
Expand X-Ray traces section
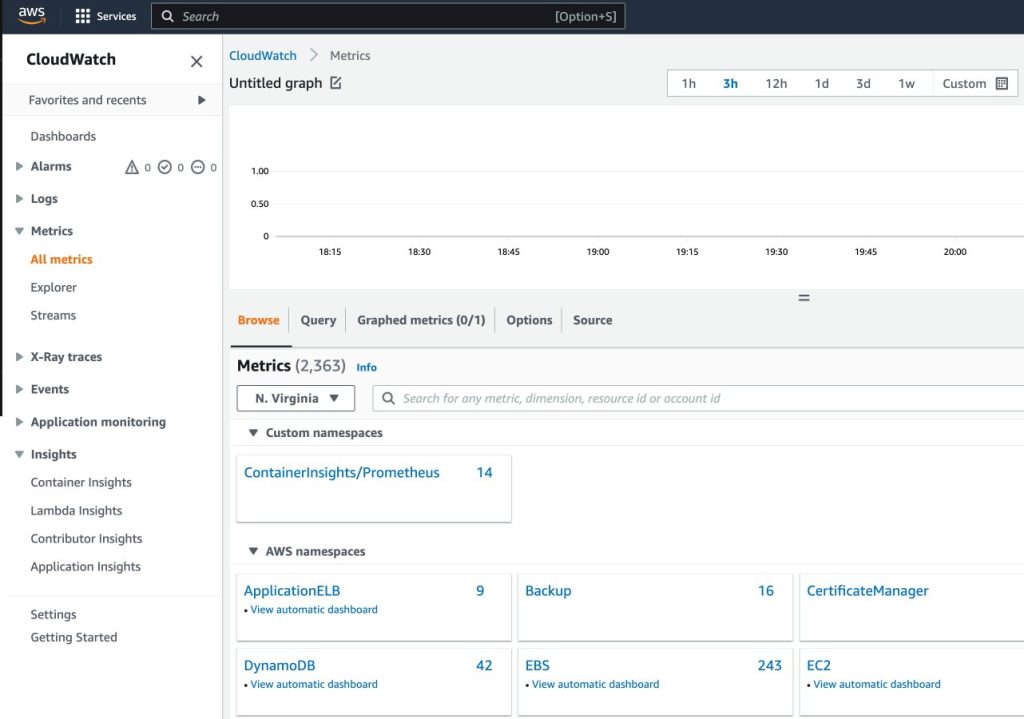point(20,357)
